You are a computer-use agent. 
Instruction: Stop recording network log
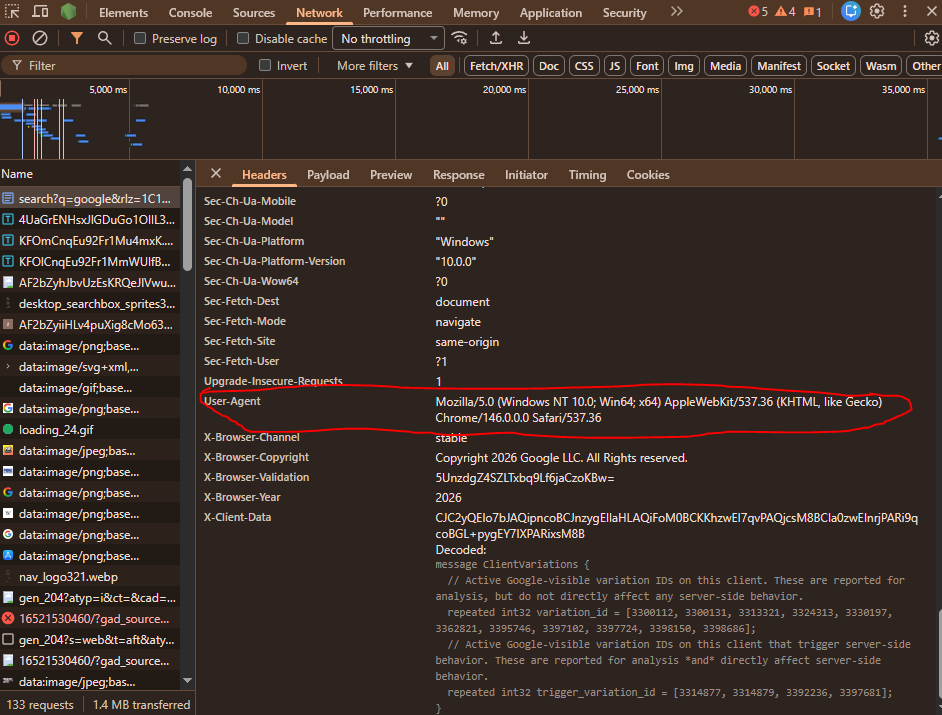click(x=12, y=38)
